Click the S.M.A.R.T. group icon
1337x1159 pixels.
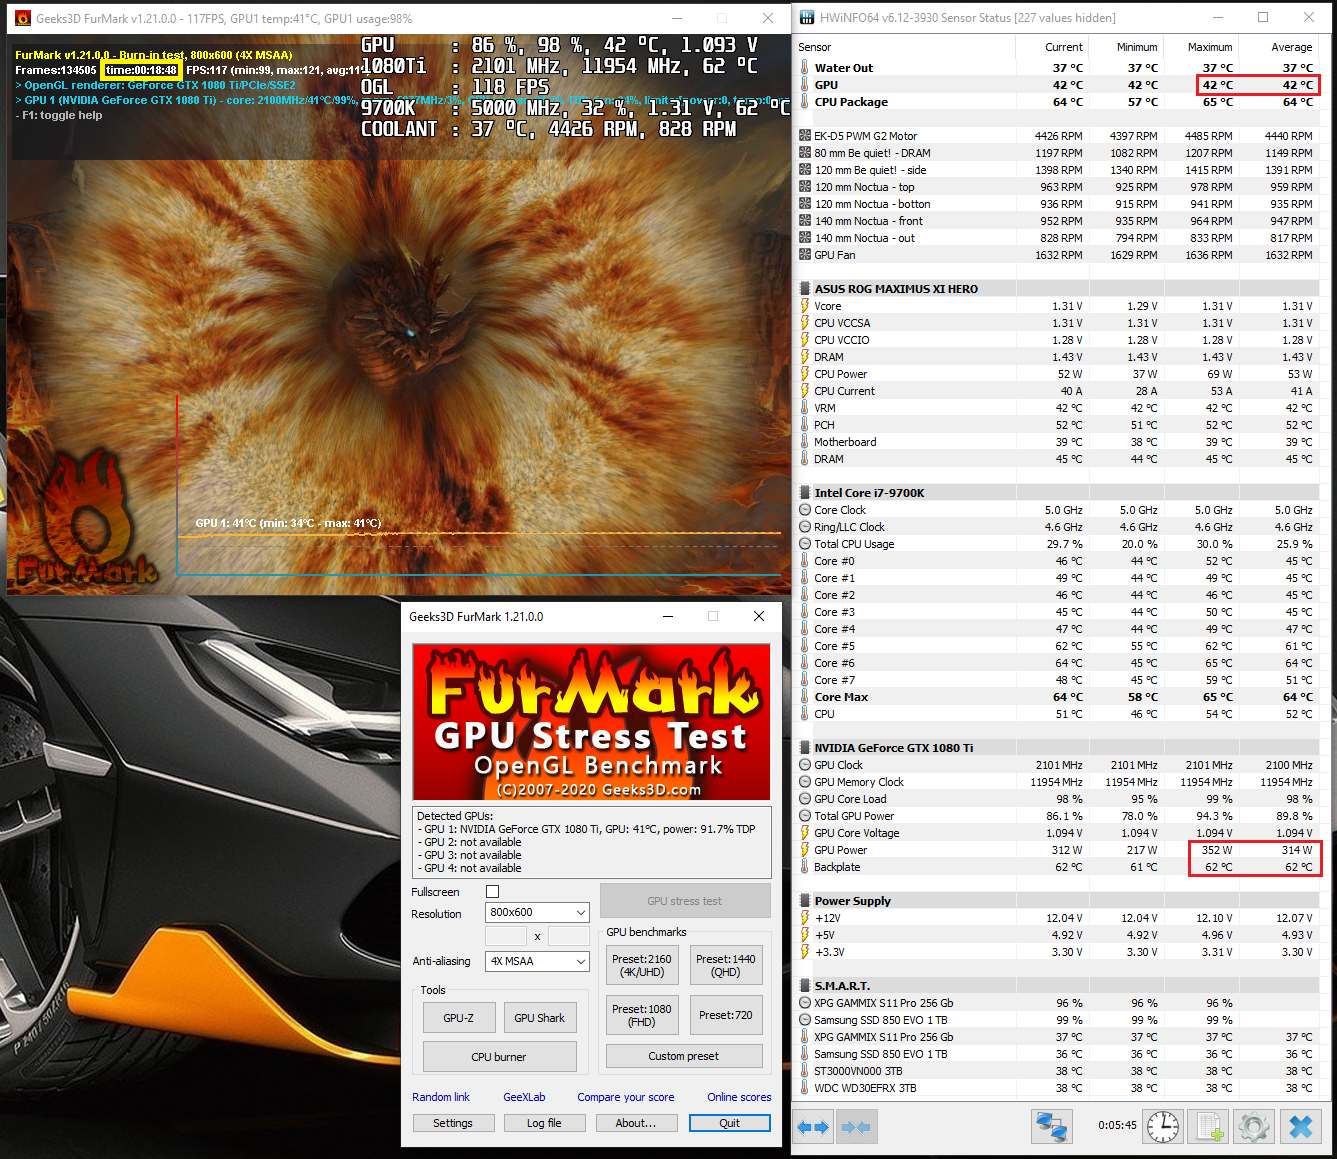805,986
